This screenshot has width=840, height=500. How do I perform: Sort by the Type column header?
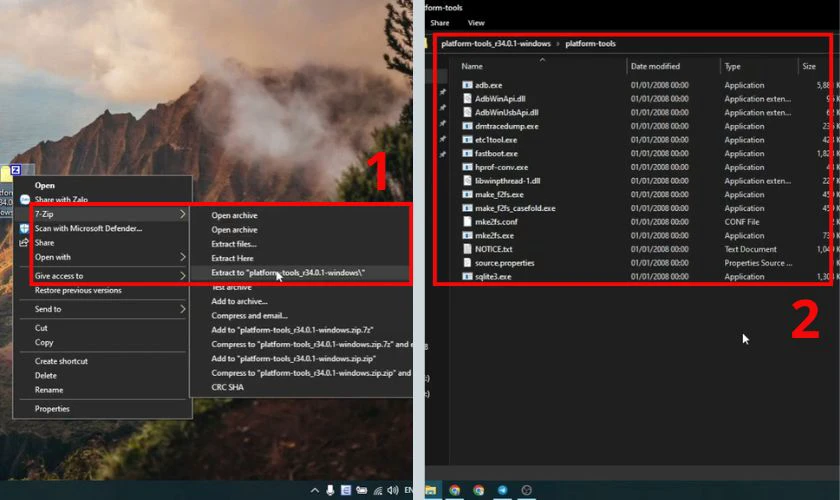point(732,66)
